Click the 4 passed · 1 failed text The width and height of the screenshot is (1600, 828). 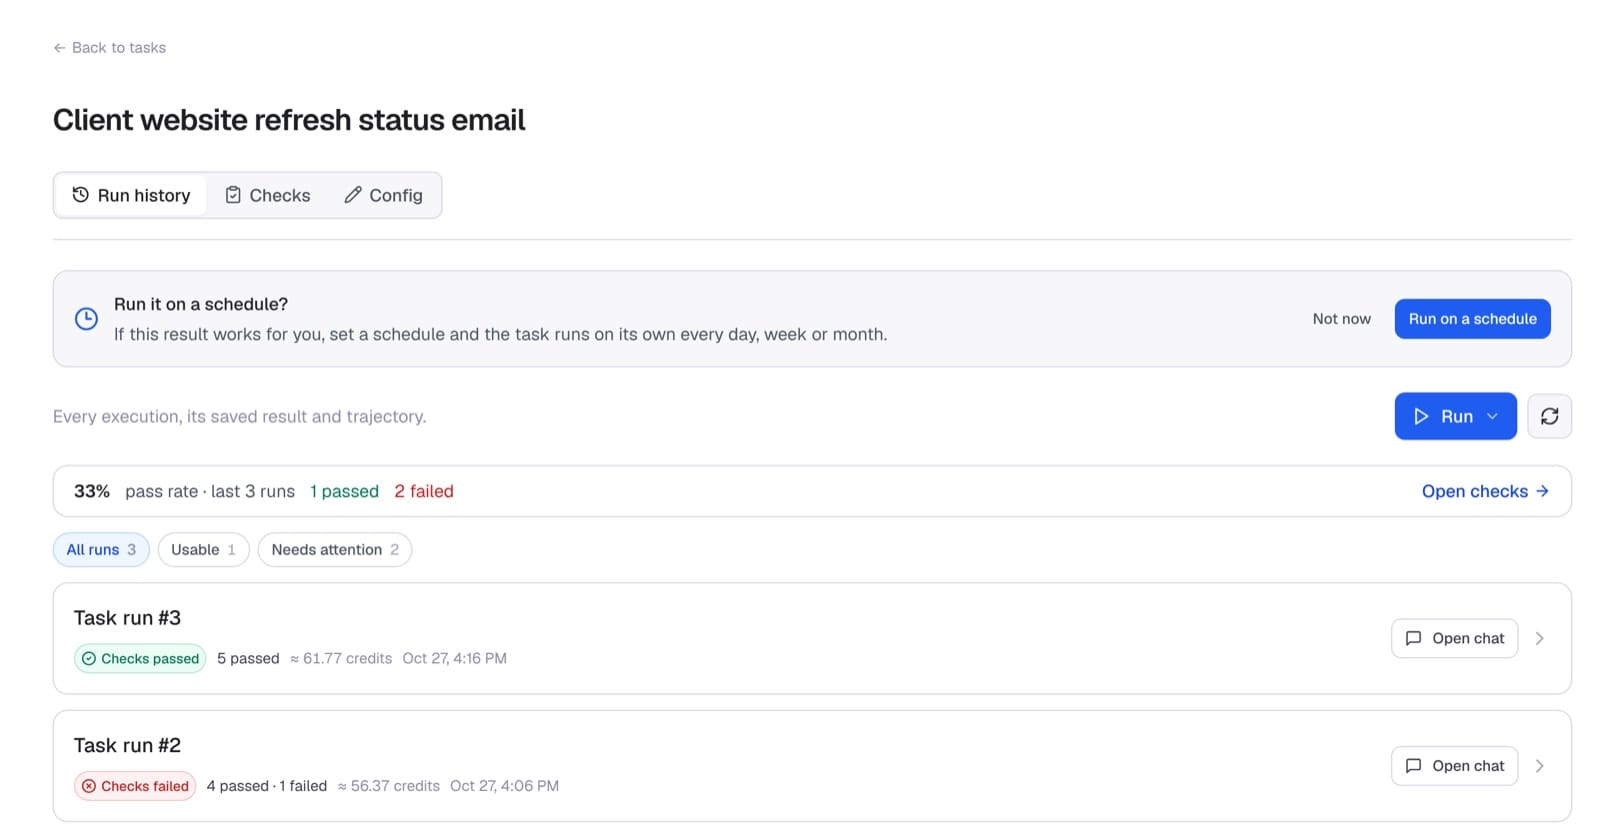coord(267,786)
